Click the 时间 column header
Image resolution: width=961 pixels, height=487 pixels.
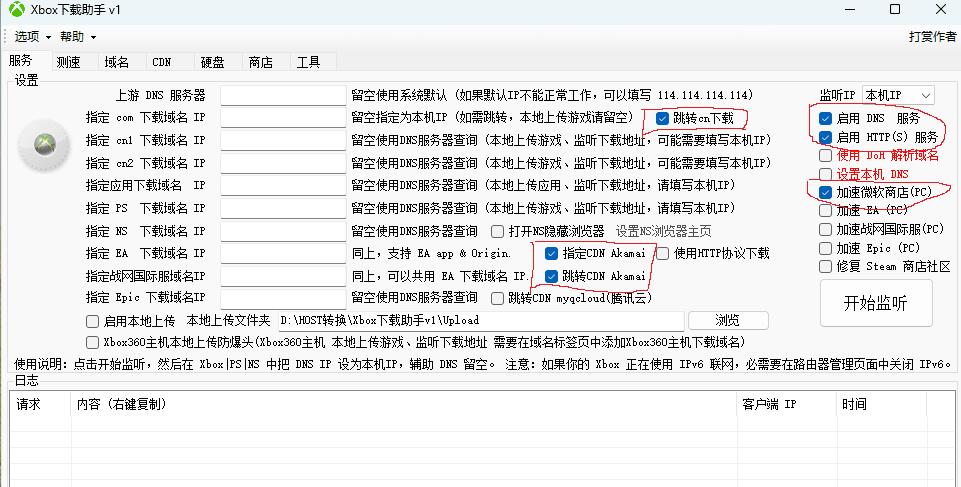point(881,404)
